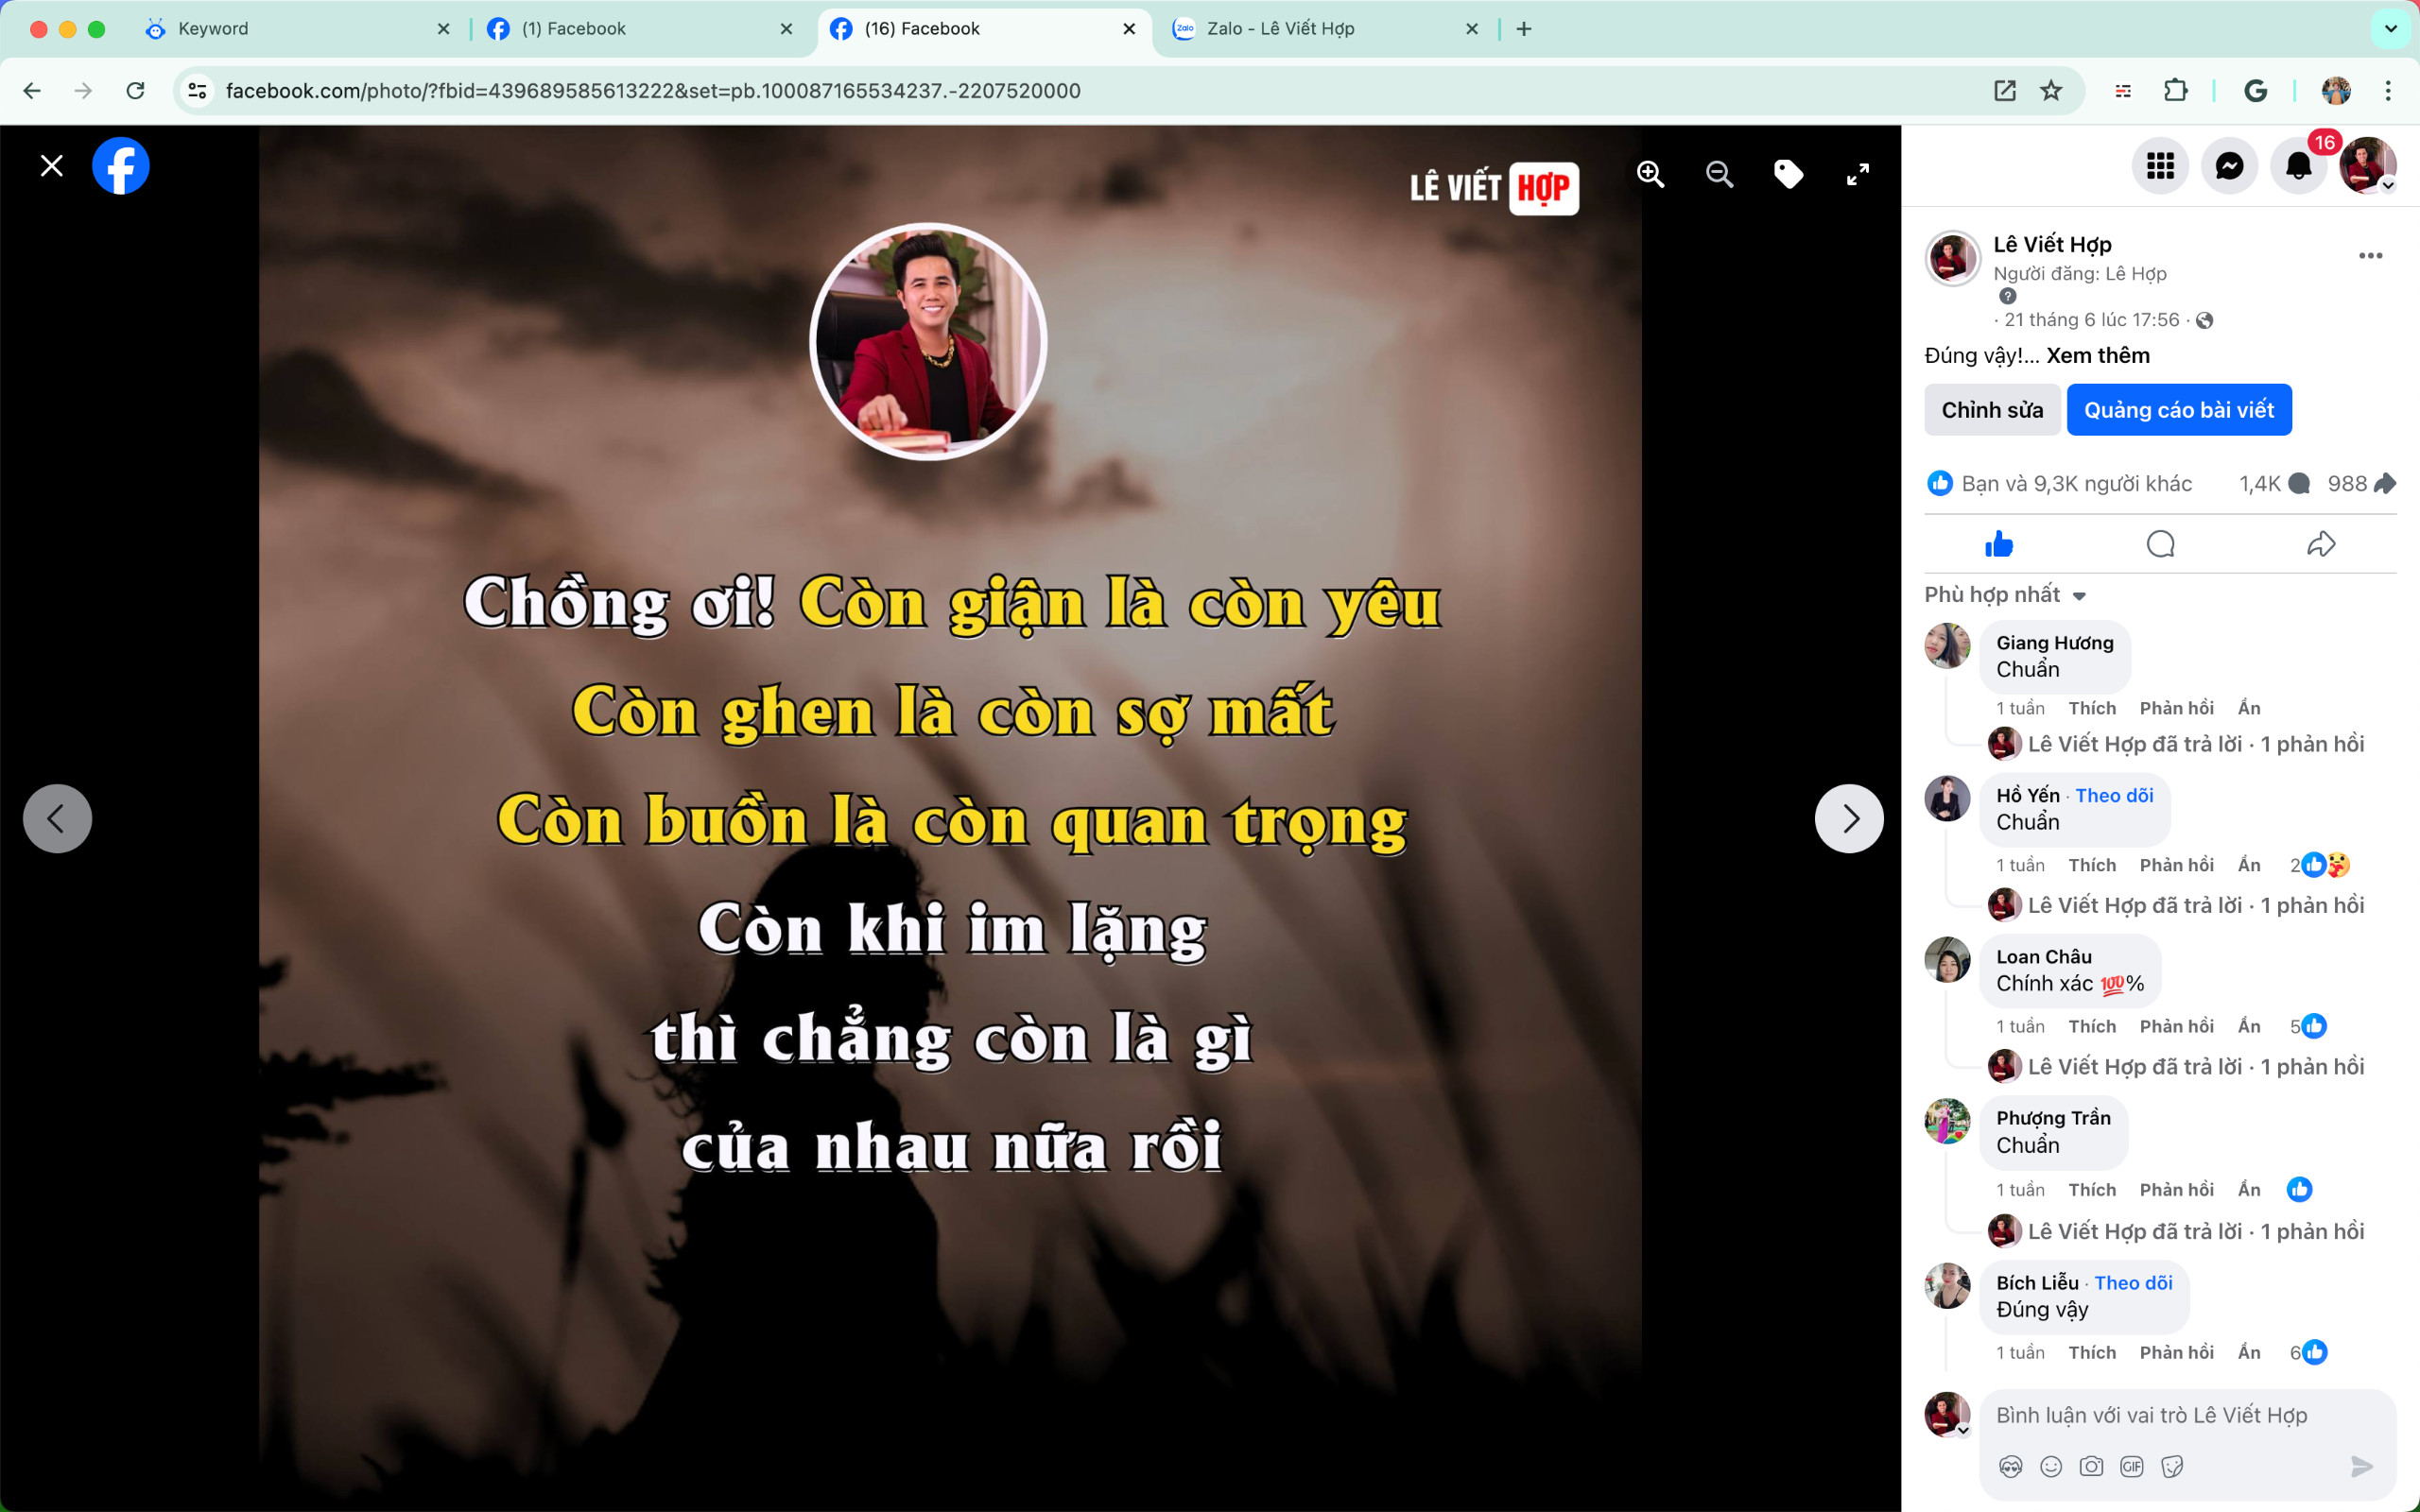Image resolution: width=2420 pixels, height=1512 pixels.
Task: Open the sticker picker in comment box
Action: coord(2171,1467)
